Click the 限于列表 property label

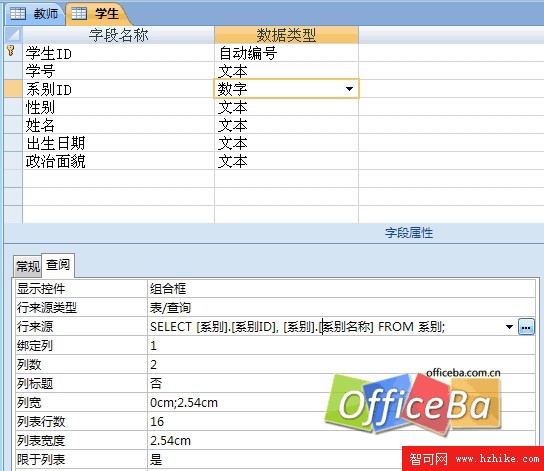point(41,460)
